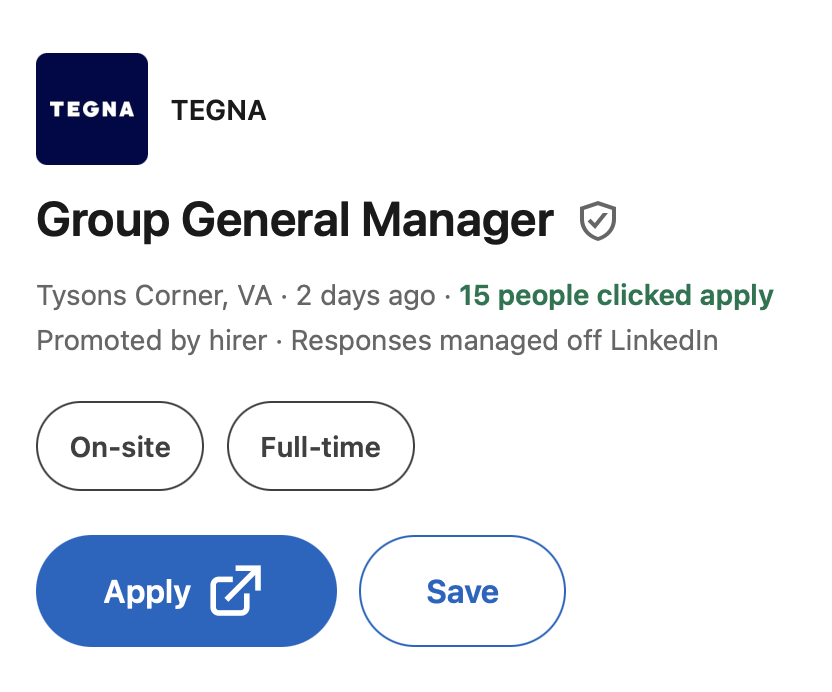The height and width of the screenshot is (692, 832).
Task: Click the Tysons Corner, VA location text
Action: [154, 296]
